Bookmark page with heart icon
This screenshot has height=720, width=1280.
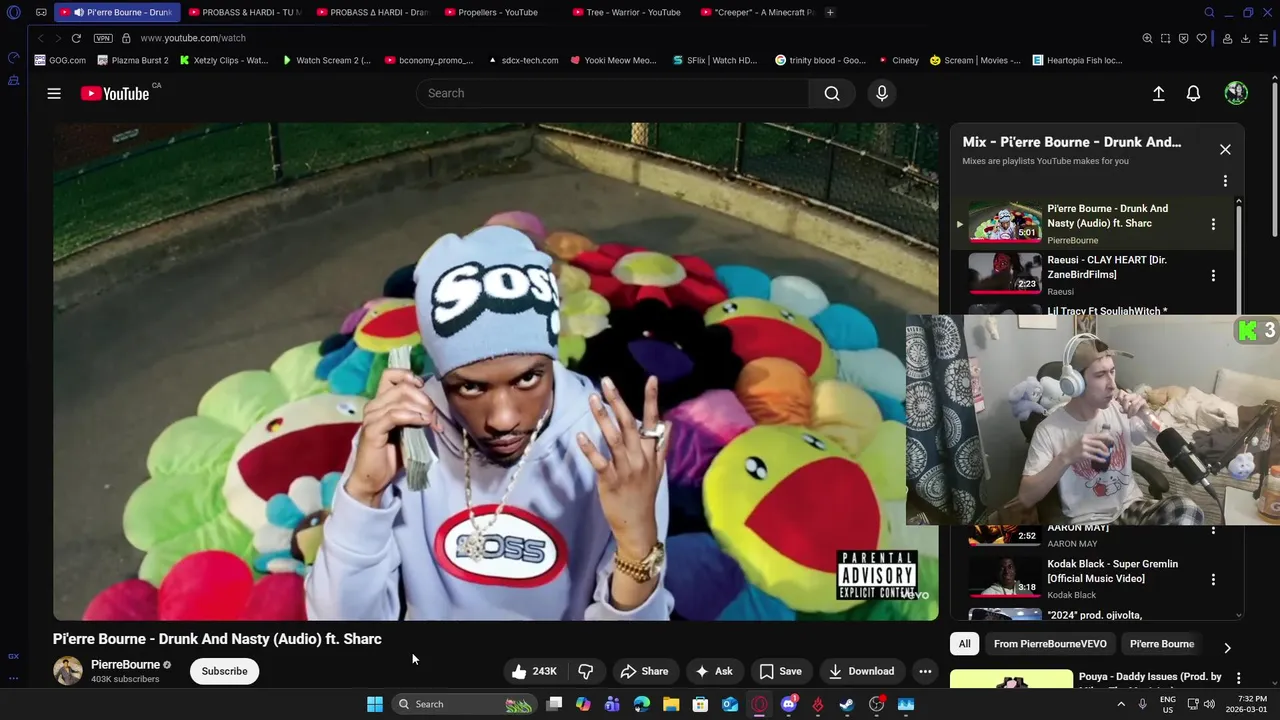(1201, 38)
